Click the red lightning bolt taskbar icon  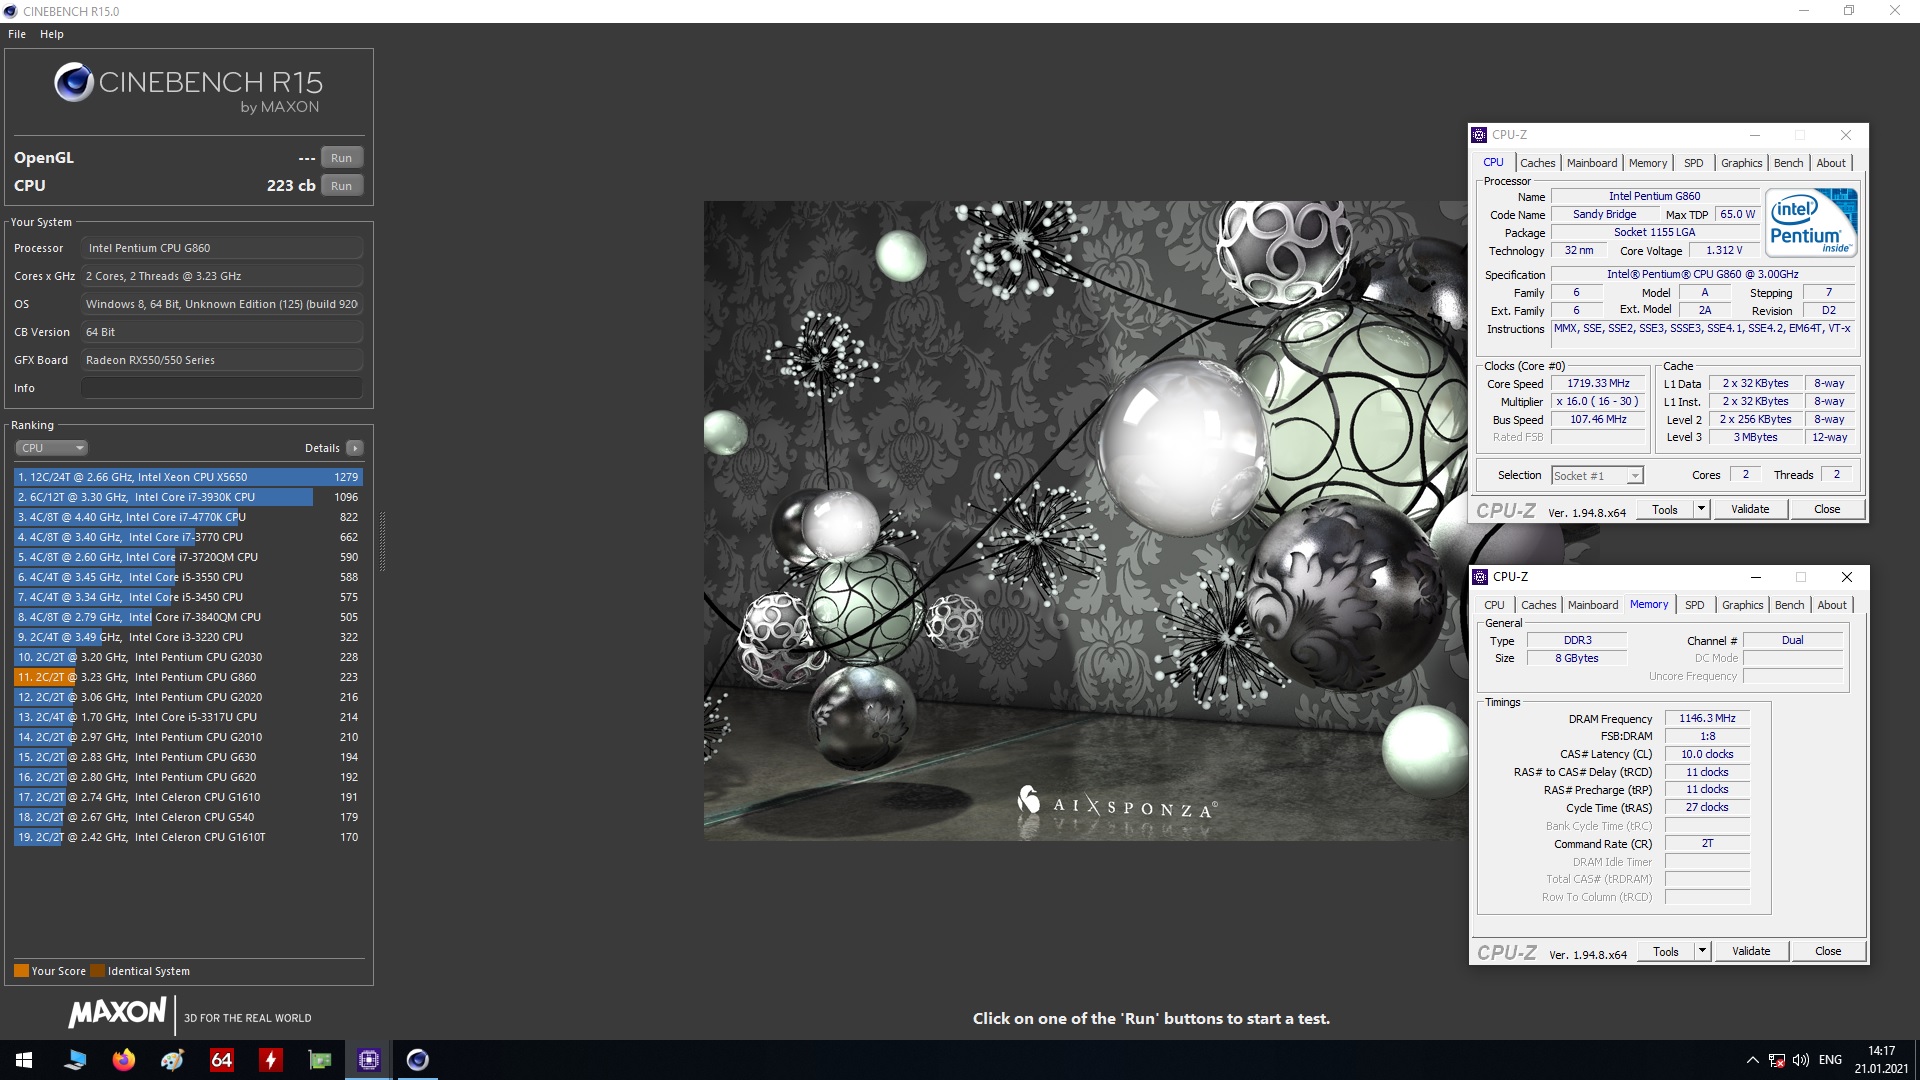tap(271, 1060)
